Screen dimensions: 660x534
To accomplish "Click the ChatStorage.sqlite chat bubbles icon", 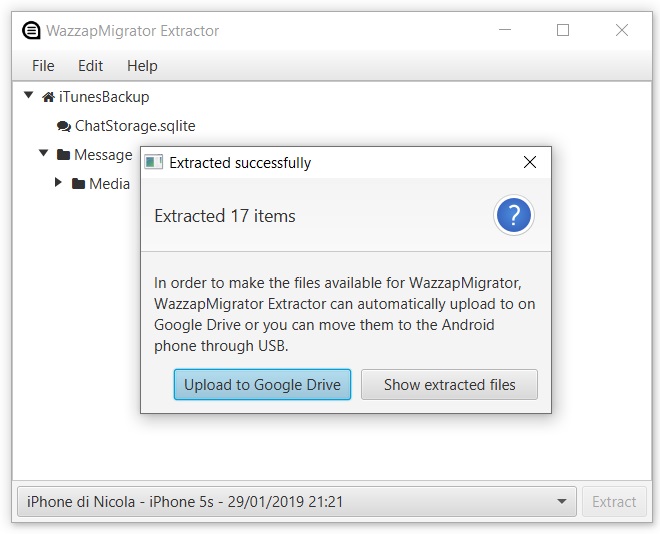I will 64,126.
